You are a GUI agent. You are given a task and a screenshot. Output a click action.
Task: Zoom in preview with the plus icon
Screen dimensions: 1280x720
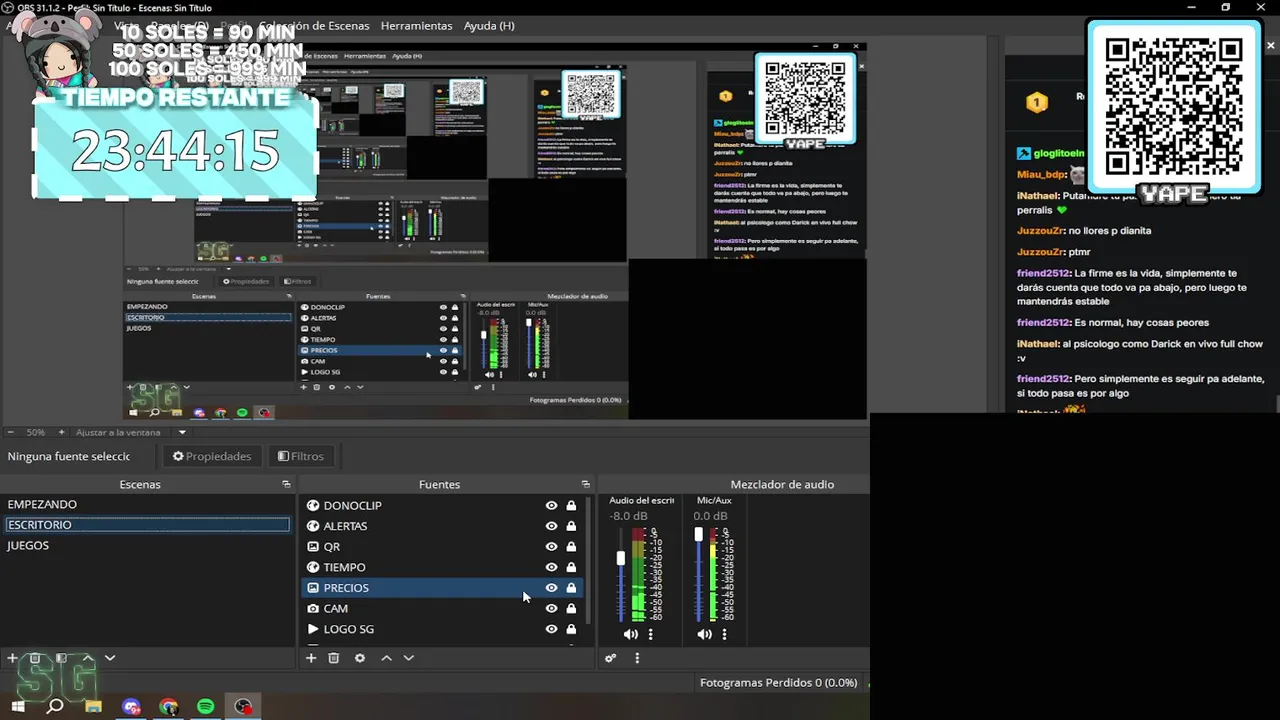coord(61,432)
